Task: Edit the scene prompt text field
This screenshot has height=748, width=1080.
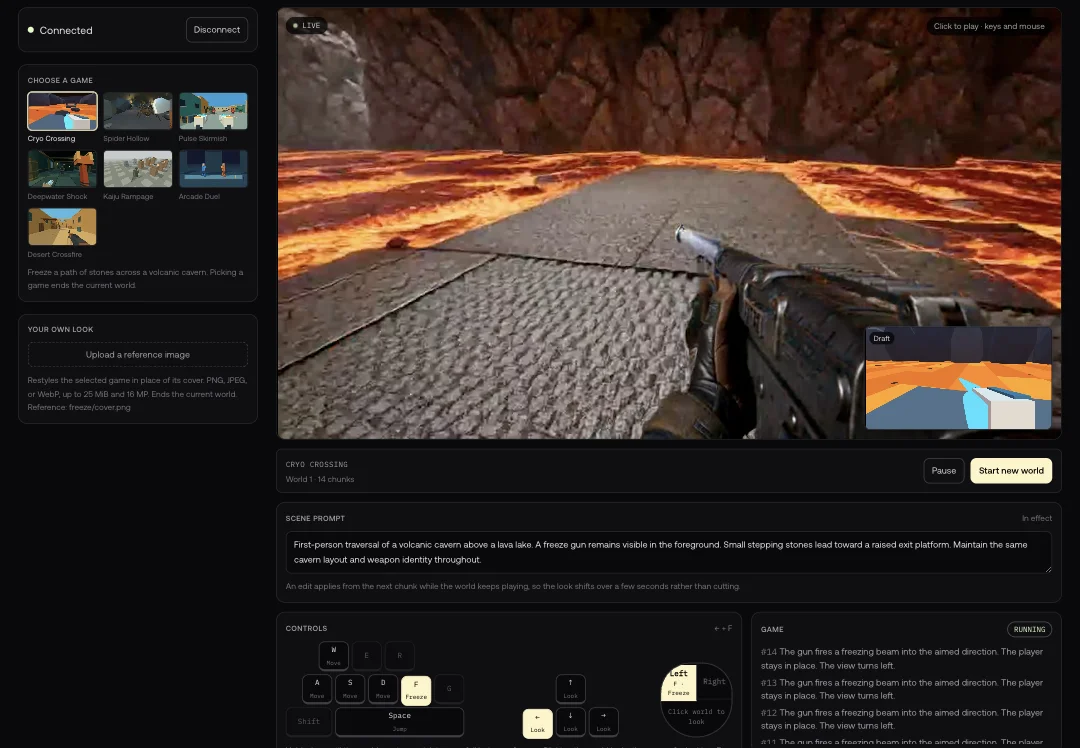Action: (669, 552)
